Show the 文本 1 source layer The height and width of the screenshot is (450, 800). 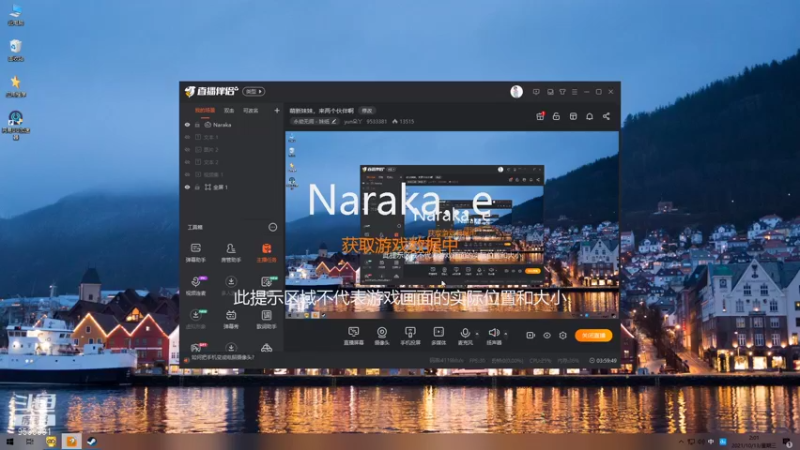point(187,137)
